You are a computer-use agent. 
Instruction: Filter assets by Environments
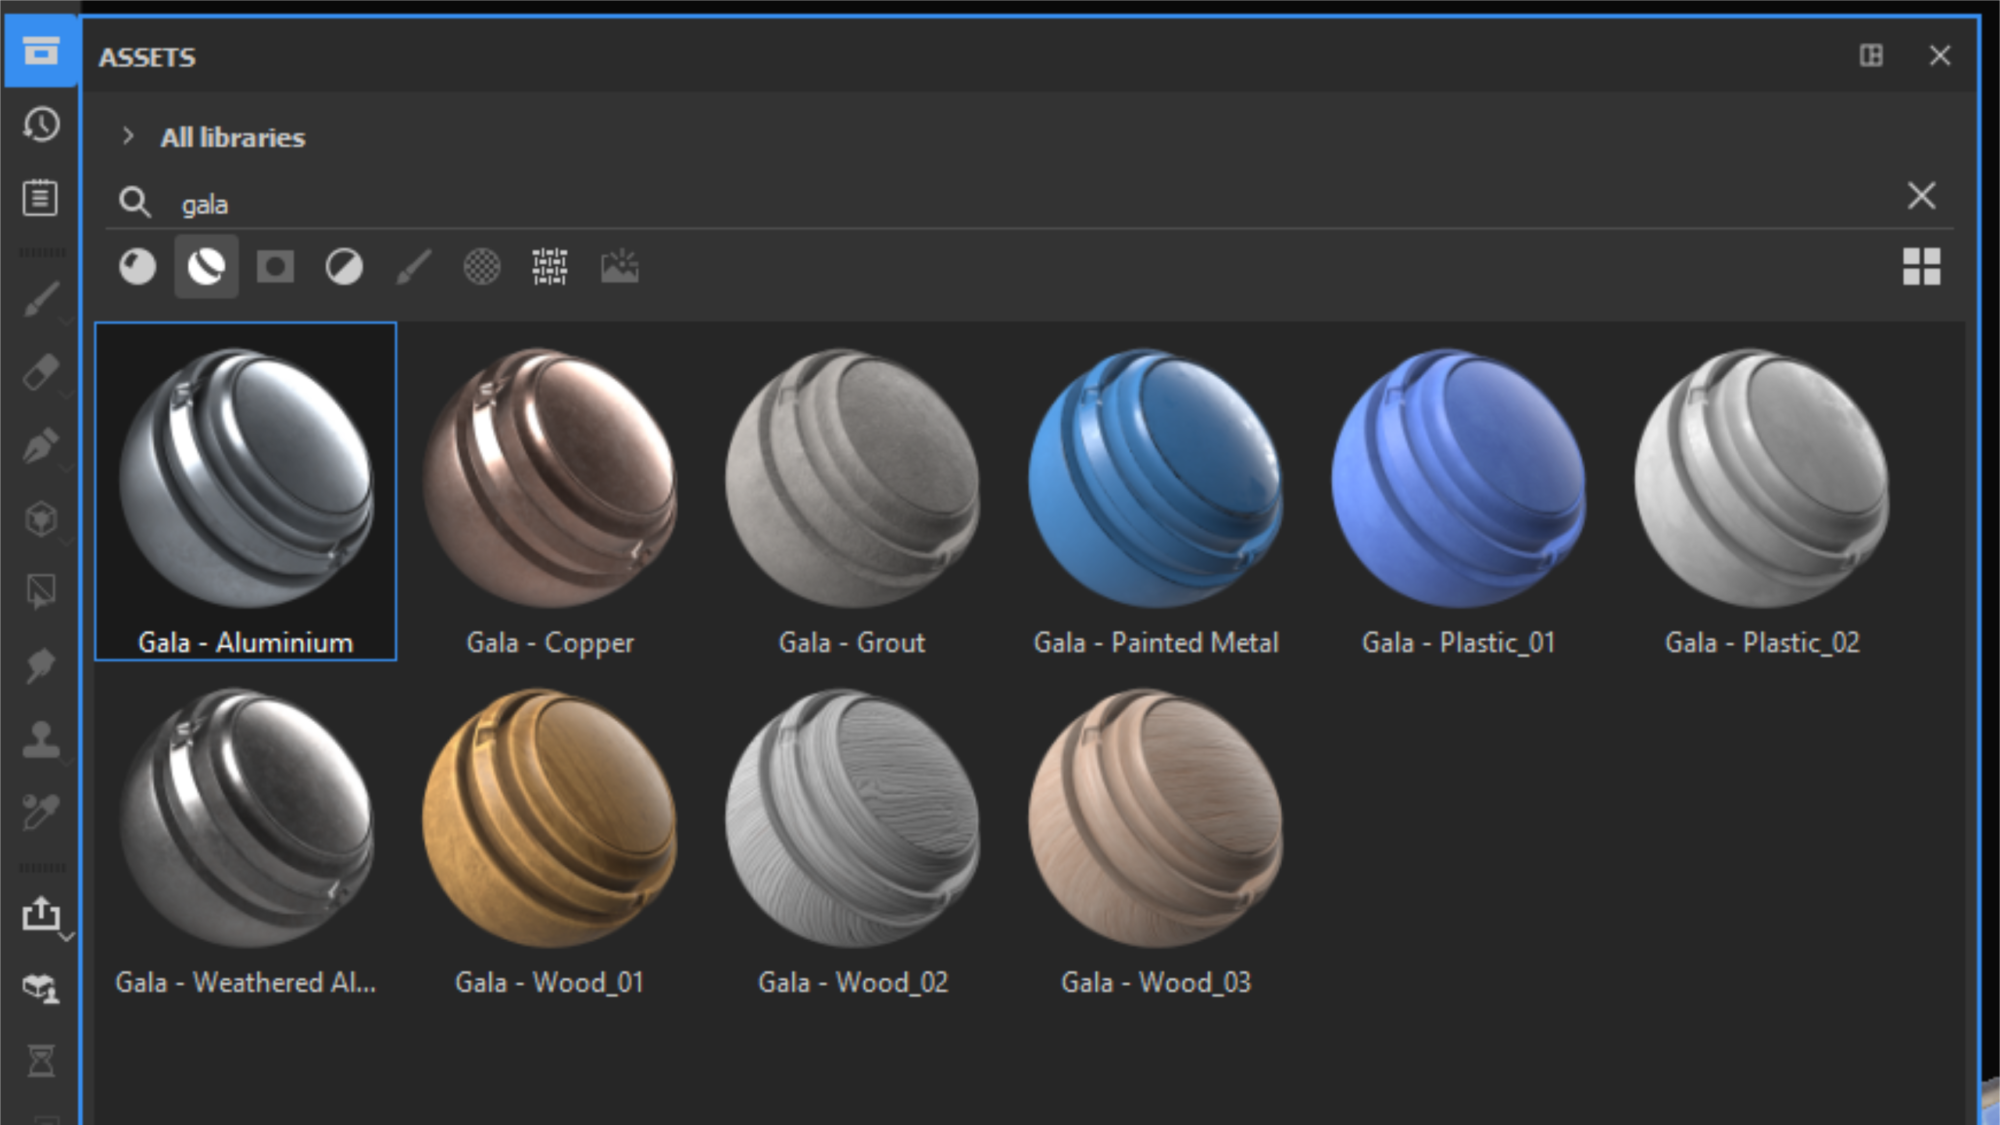click(619, 267)
